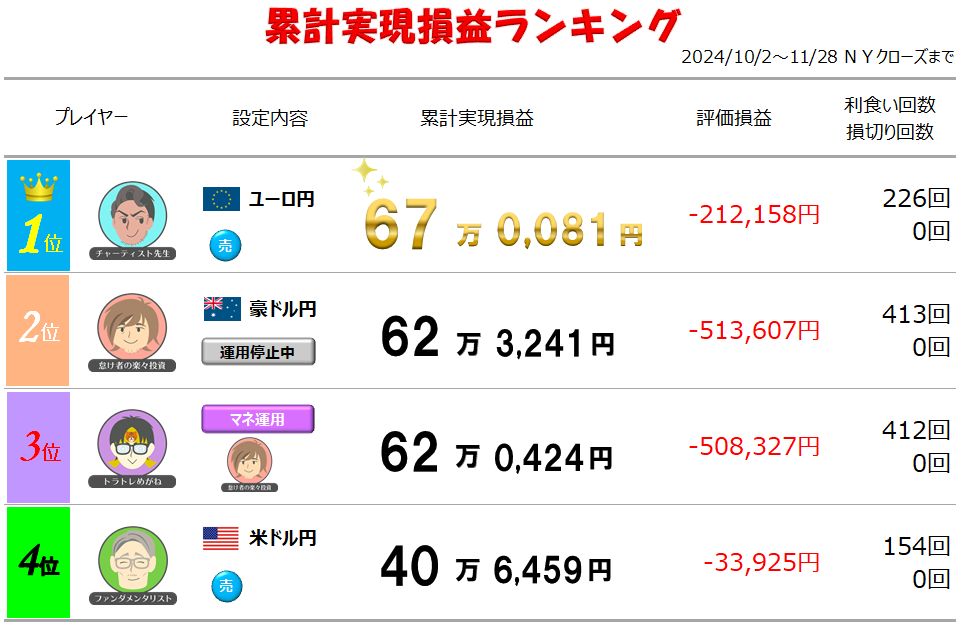Click the orange 2位 rank tile

point(38,330)
